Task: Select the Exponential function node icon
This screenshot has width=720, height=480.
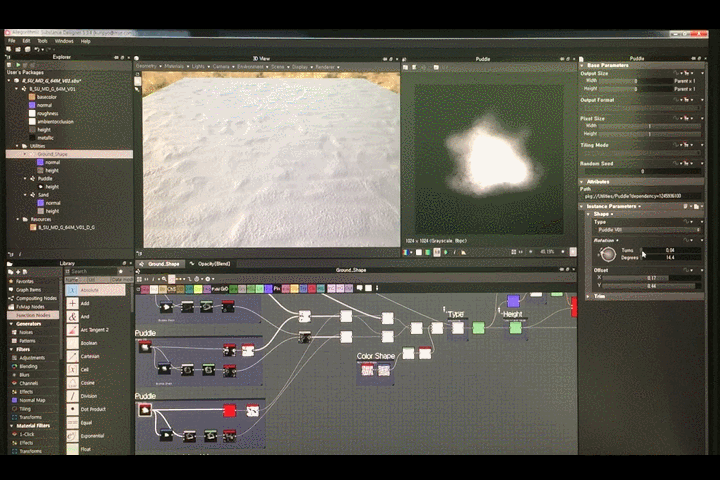Action: (72, 435)
